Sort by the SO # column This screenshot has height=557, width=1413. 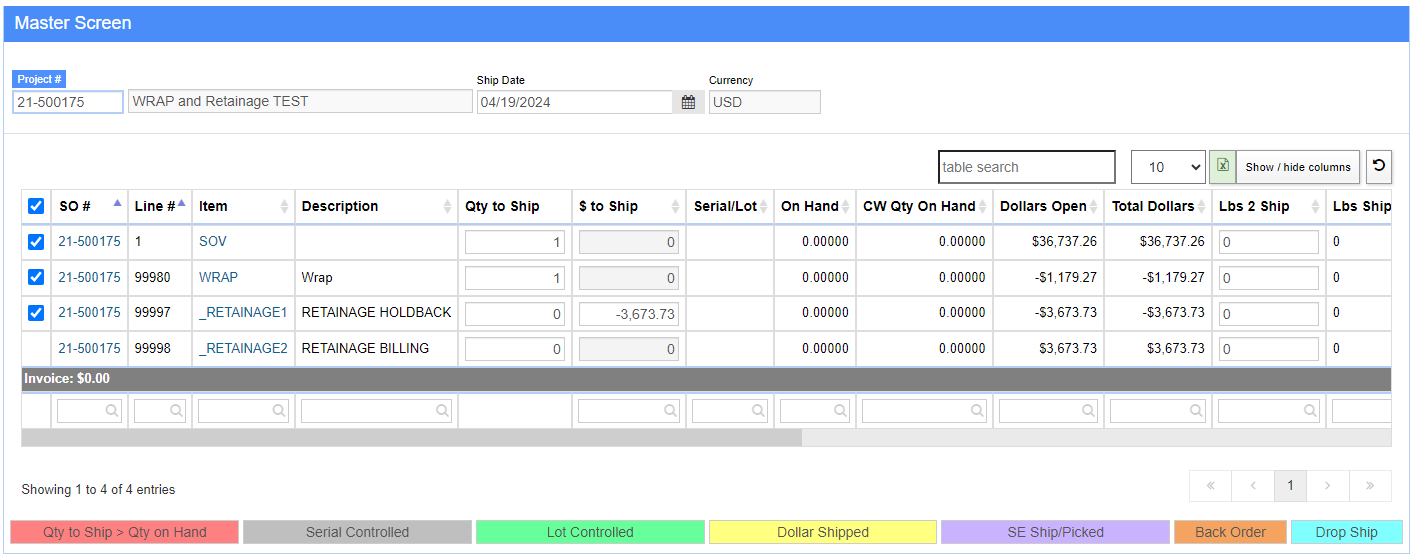75,206
